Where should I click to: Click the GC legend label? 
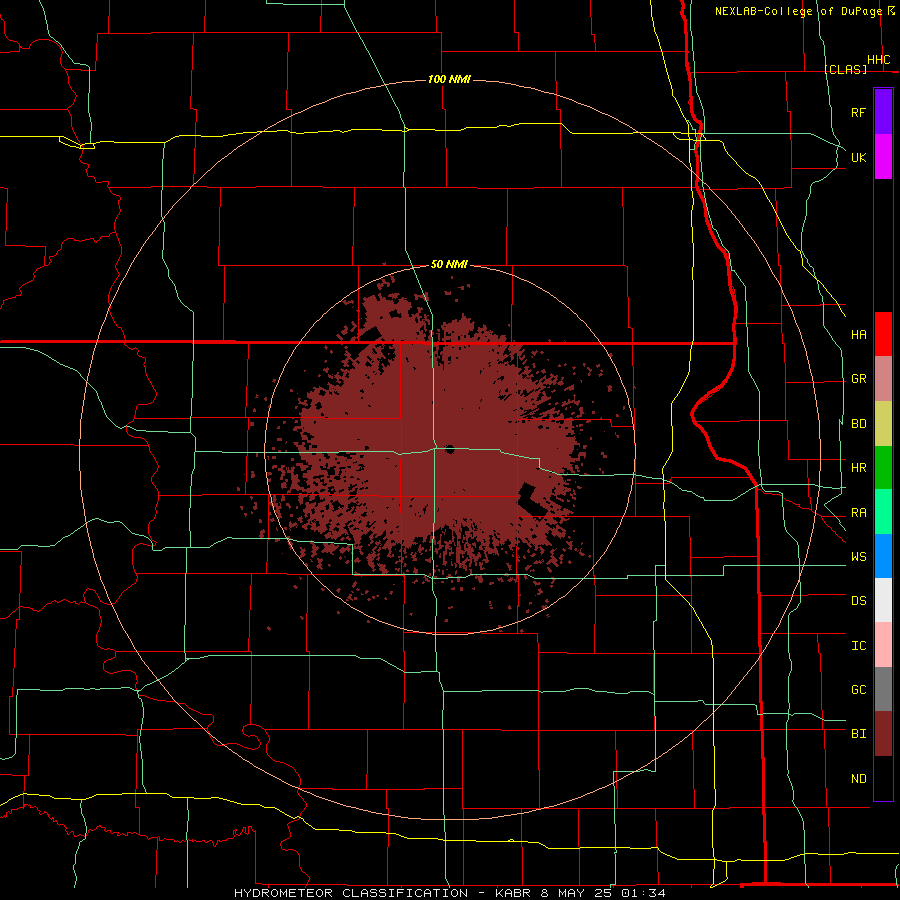click(858, 690)
